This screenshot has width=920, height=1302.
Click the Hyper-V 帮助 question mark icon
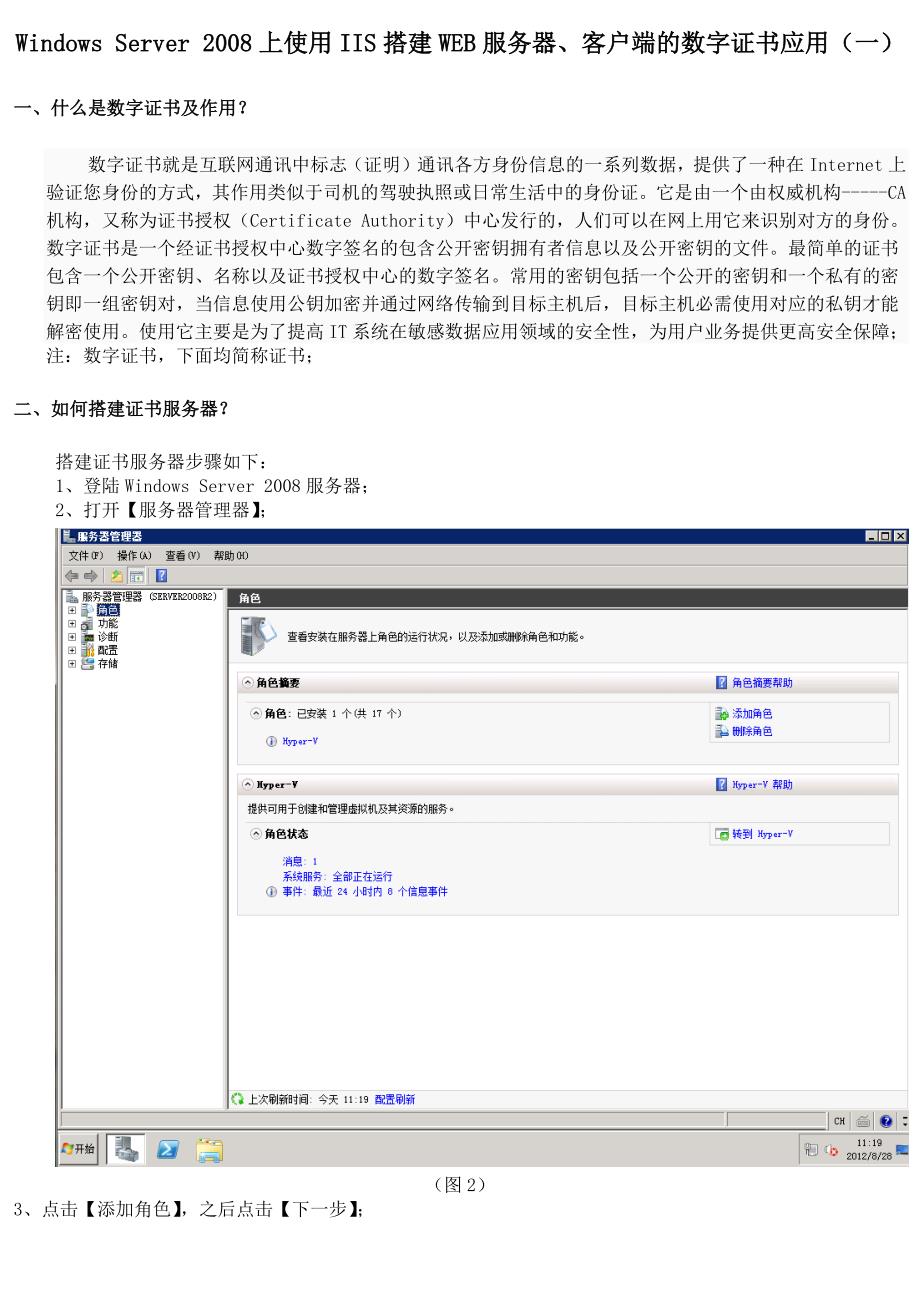[722, 785]
